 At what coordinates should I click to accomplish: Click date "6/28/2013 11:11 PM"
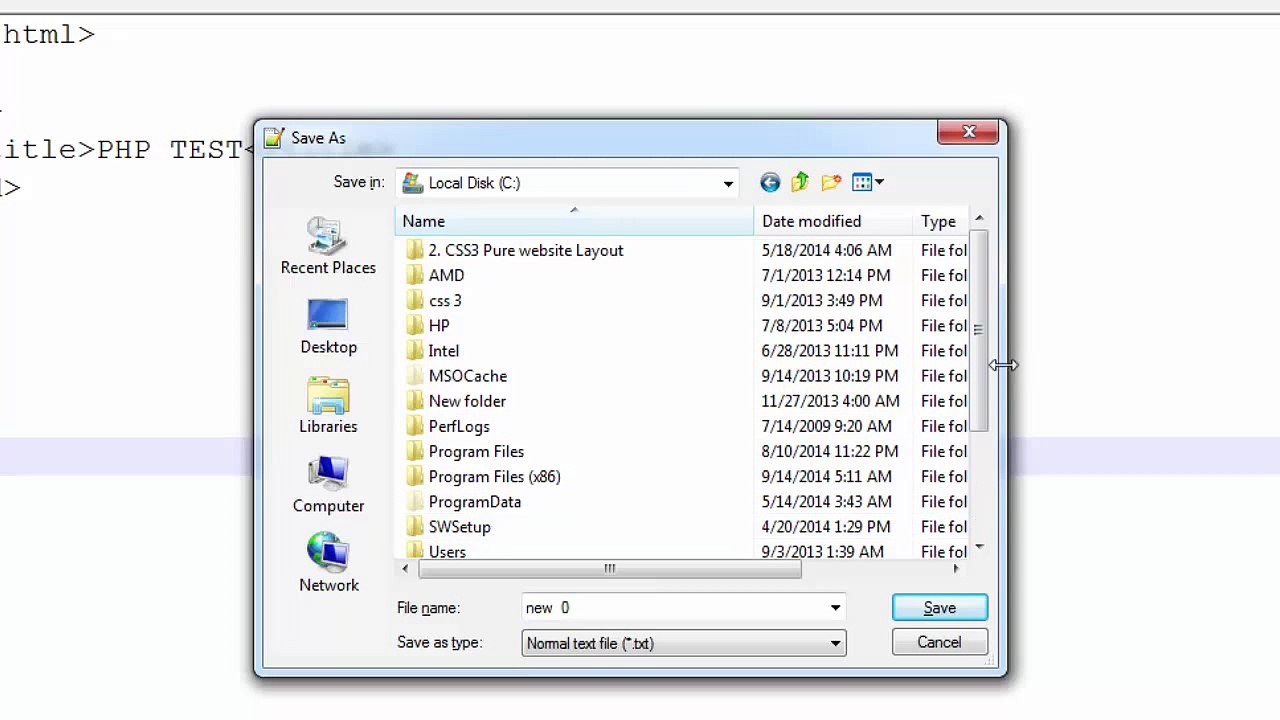coord(830,350)
